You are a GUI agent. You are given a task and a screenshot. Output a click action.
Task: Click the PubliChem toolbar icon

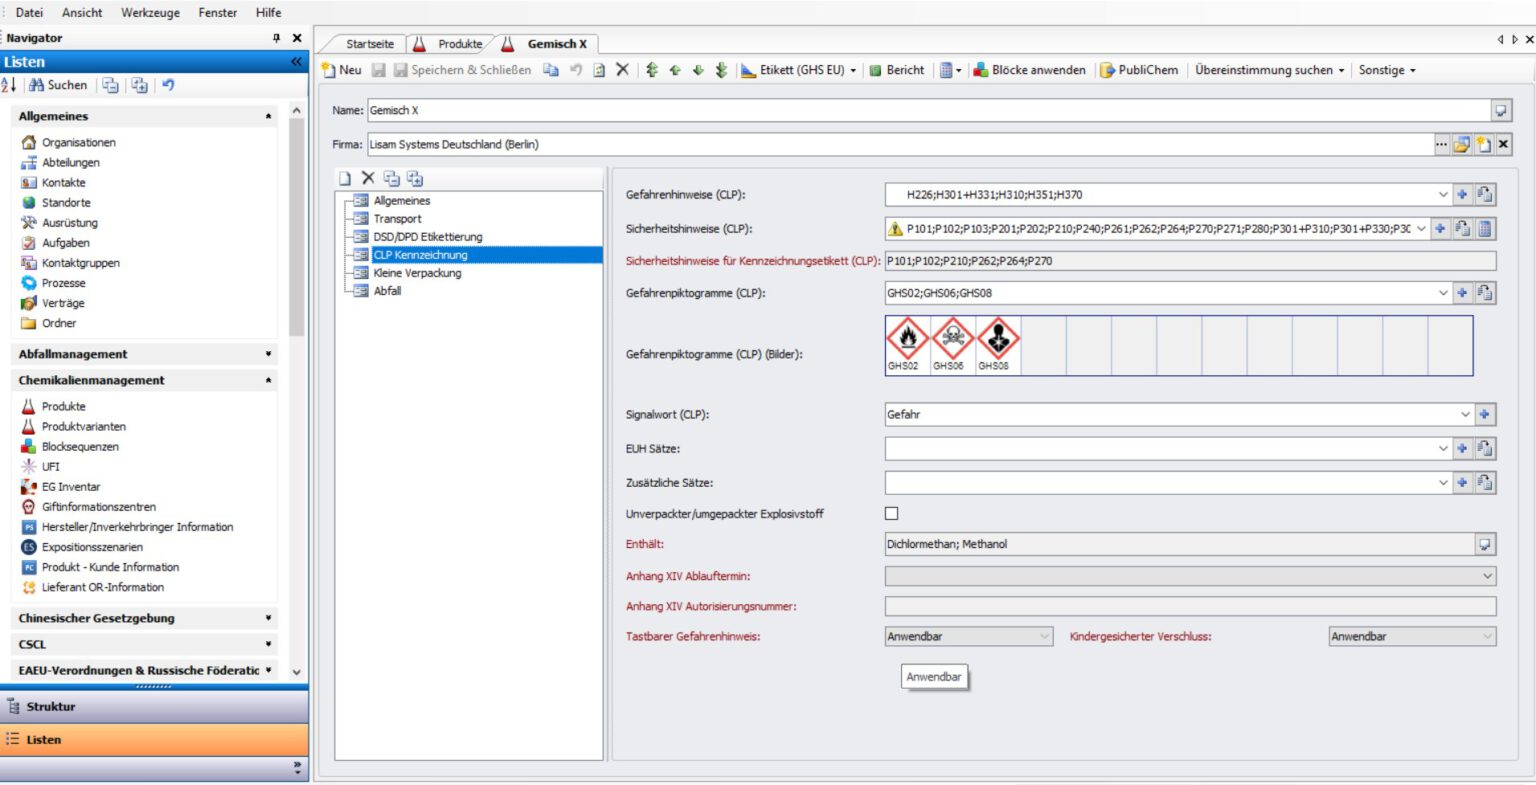click(x=1107, y=70)
